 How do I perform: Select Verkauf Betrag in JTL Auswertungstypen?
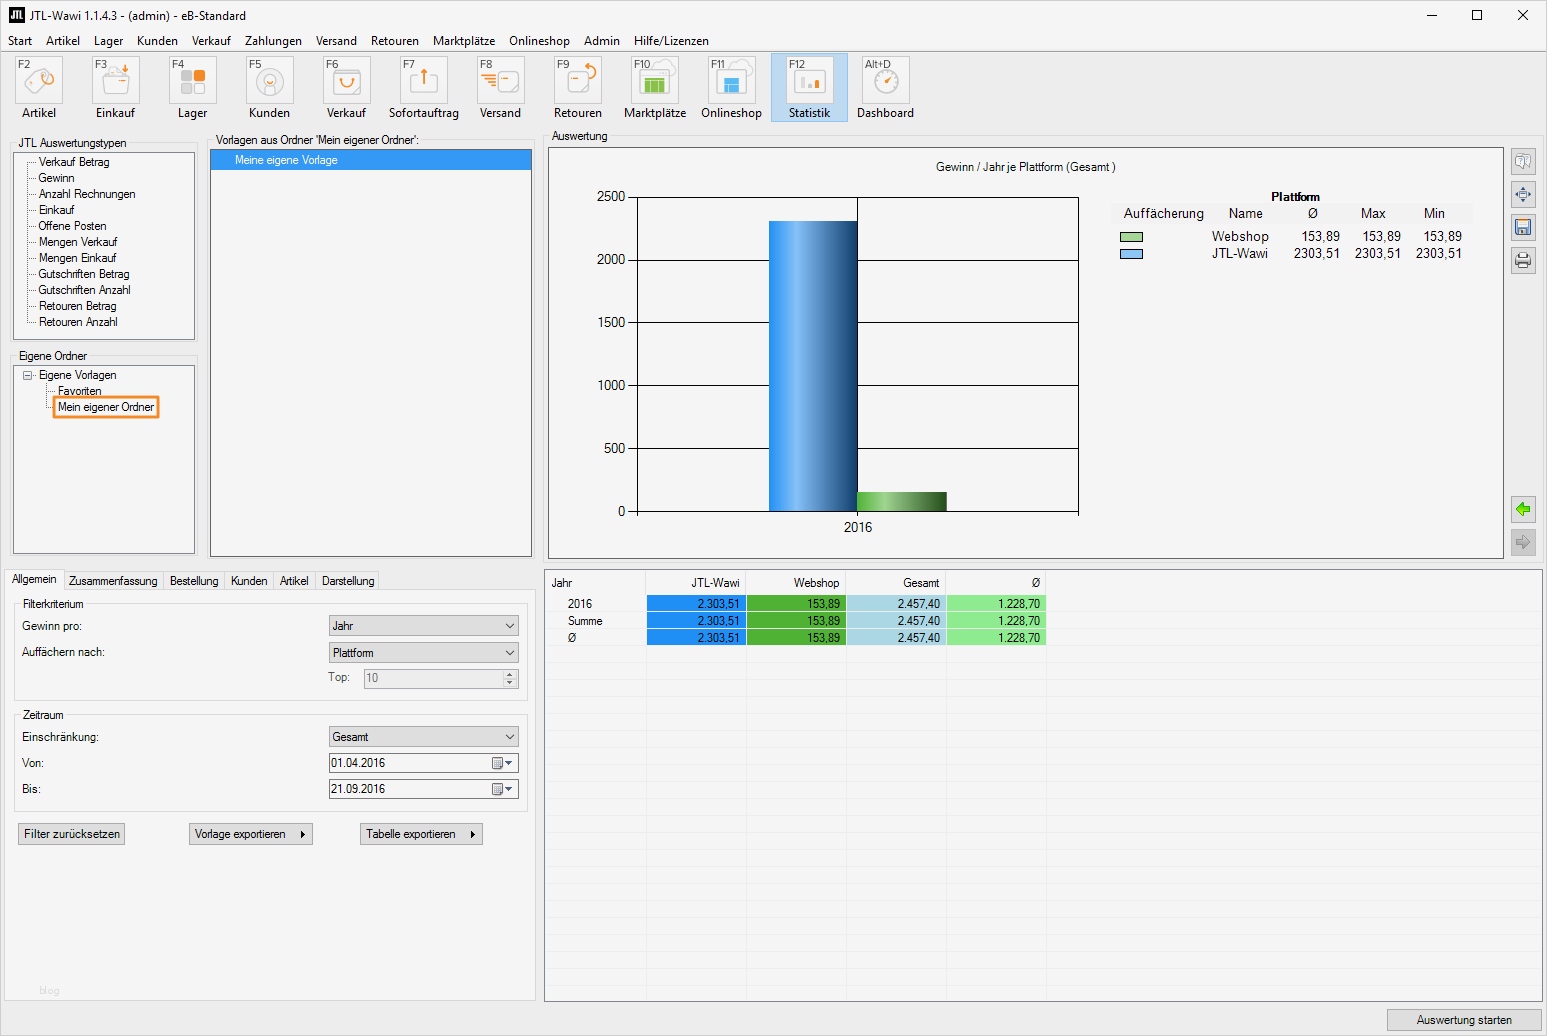[74, 162]
